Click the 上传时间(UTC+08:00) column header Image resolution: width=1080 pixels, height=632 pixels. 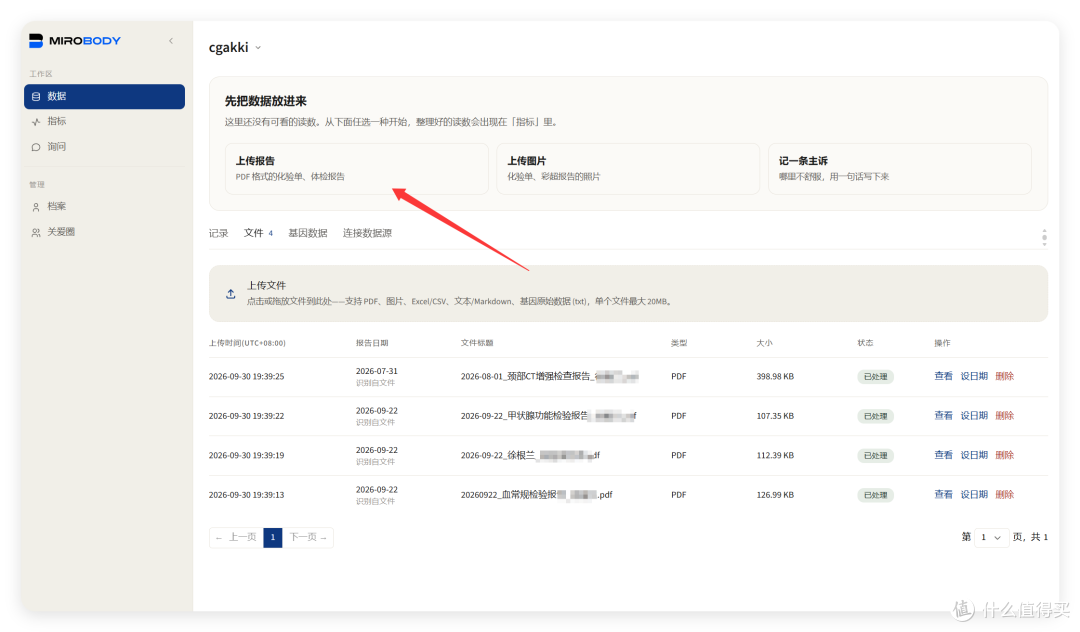pyautogui.click(x=247, y=343)
